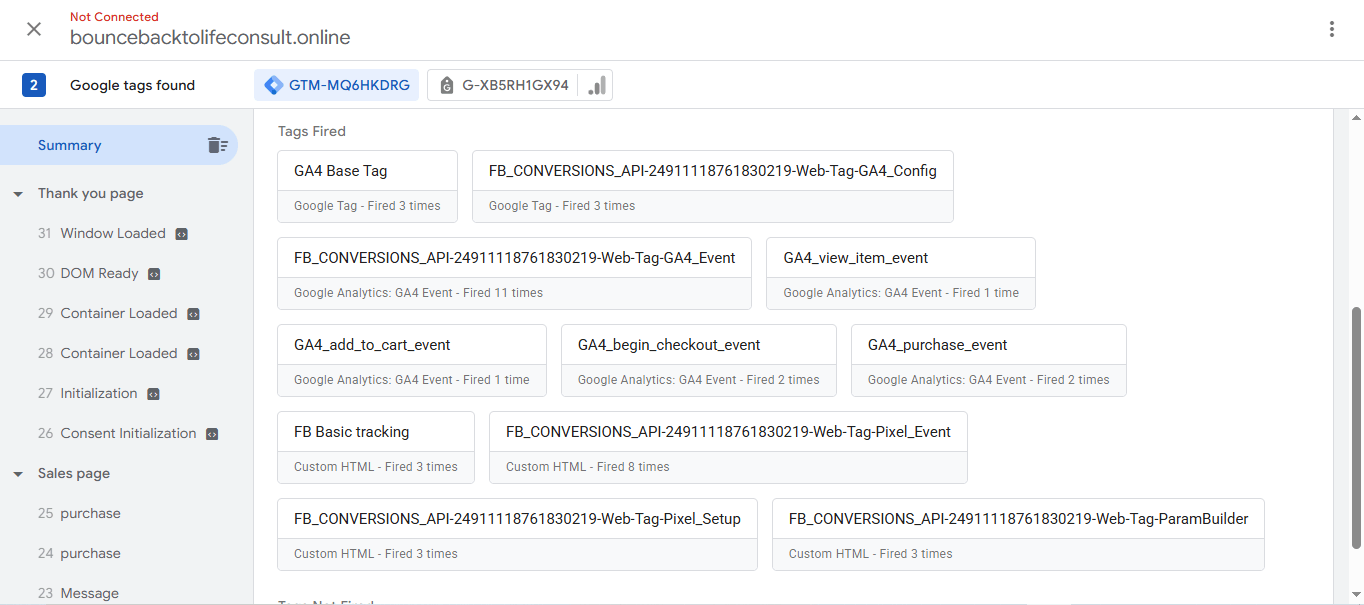Image resolution: width=1364 pixels, height=605 pixels.
Task: Open the three-dot more options menu
Action: click(x=1332, y=29)
